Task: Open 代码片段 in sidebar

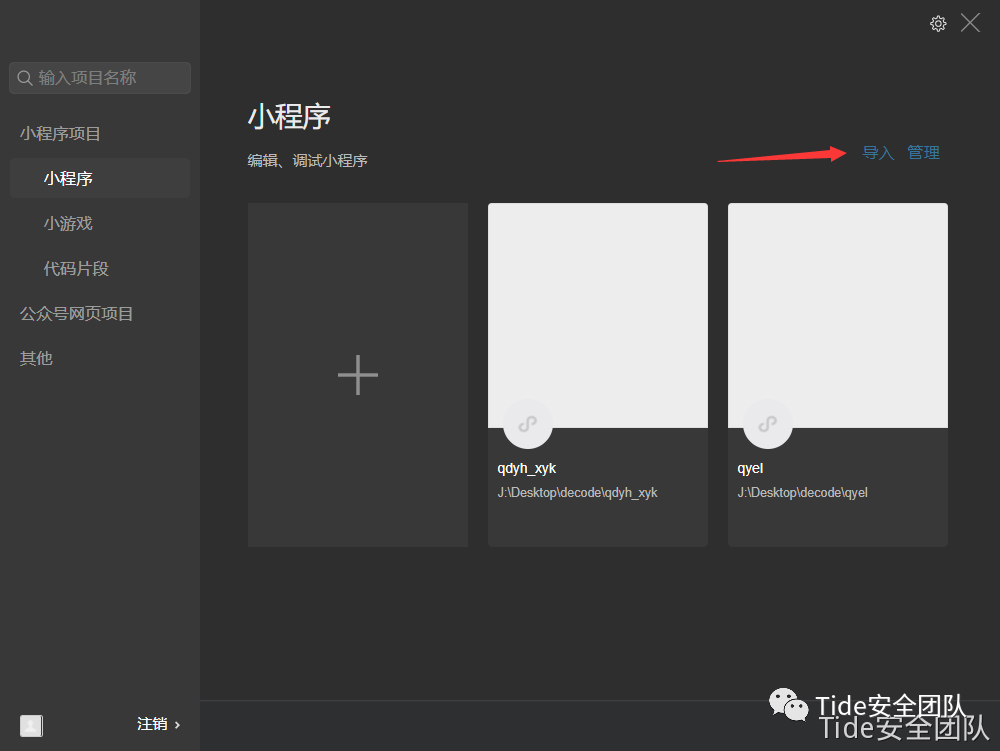Action: [76, 268]
